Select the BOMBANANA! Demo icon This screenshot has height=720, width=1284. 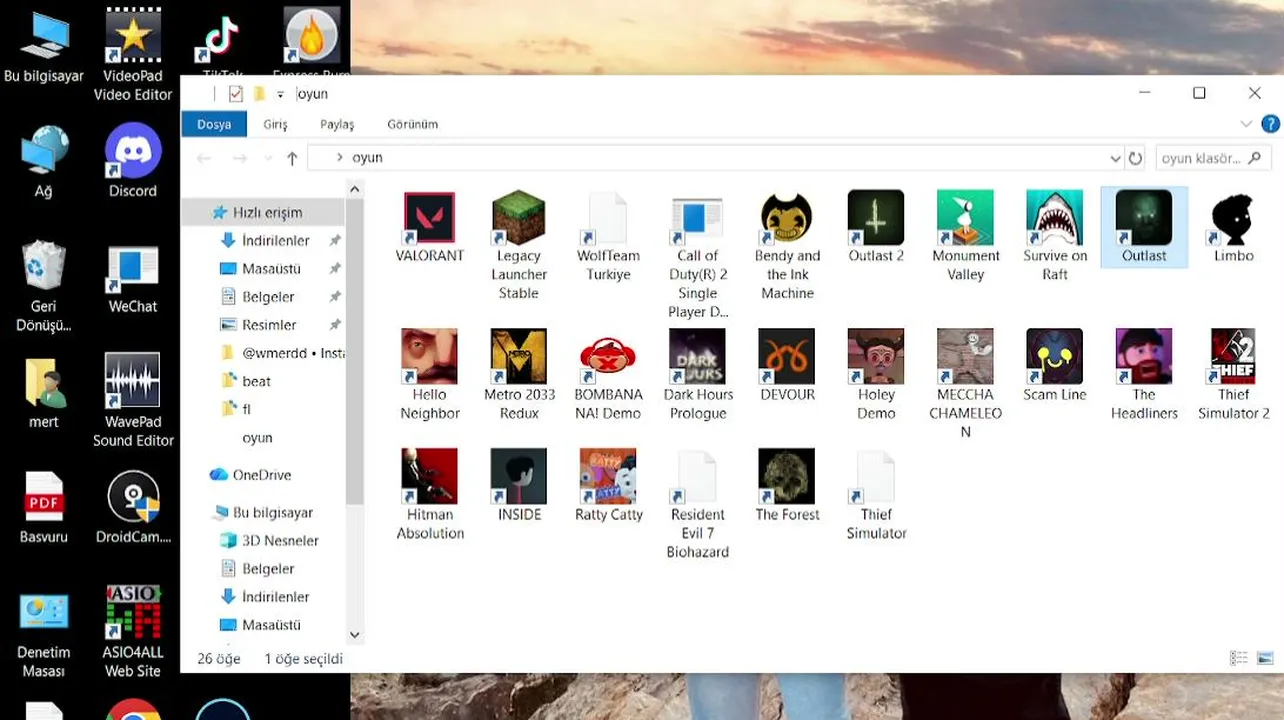608,376
